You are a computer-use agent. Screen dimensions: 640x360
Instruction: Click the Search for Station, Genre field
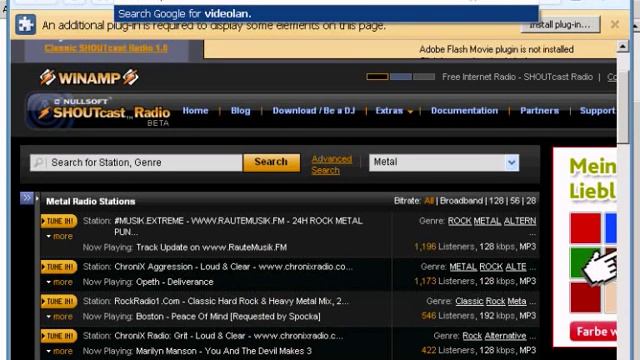tap(136, 162)
